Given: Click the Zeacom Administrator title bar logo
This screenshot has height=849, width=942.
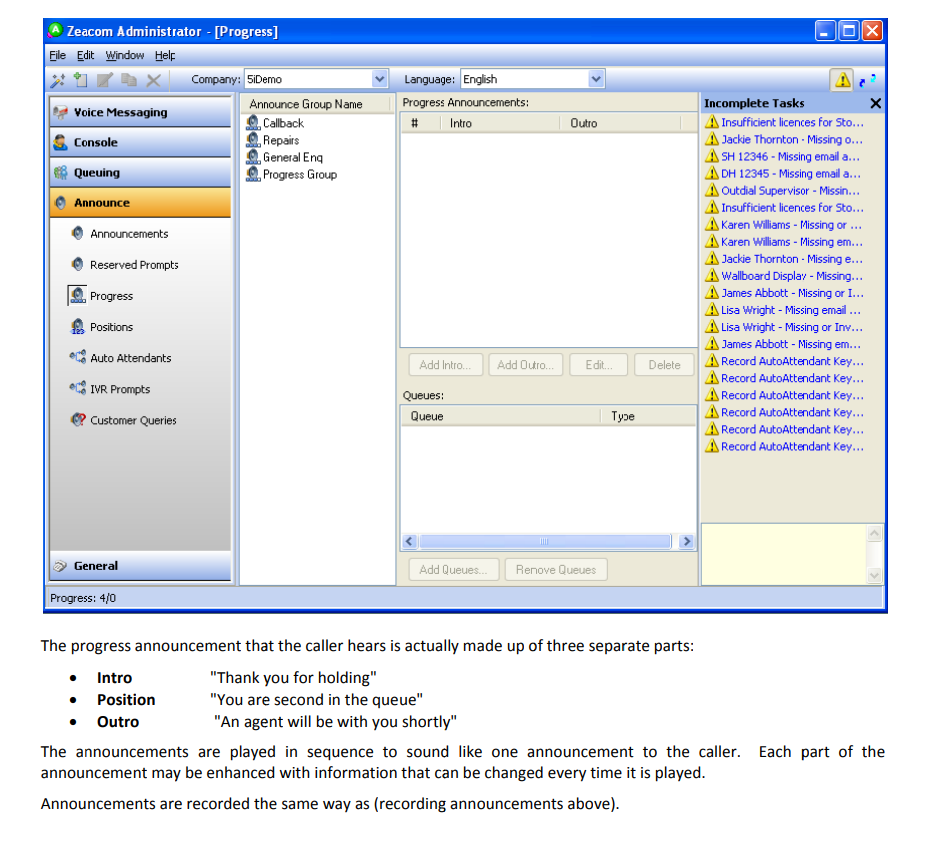Looking at the screenshot, I should tap(56, 30).
